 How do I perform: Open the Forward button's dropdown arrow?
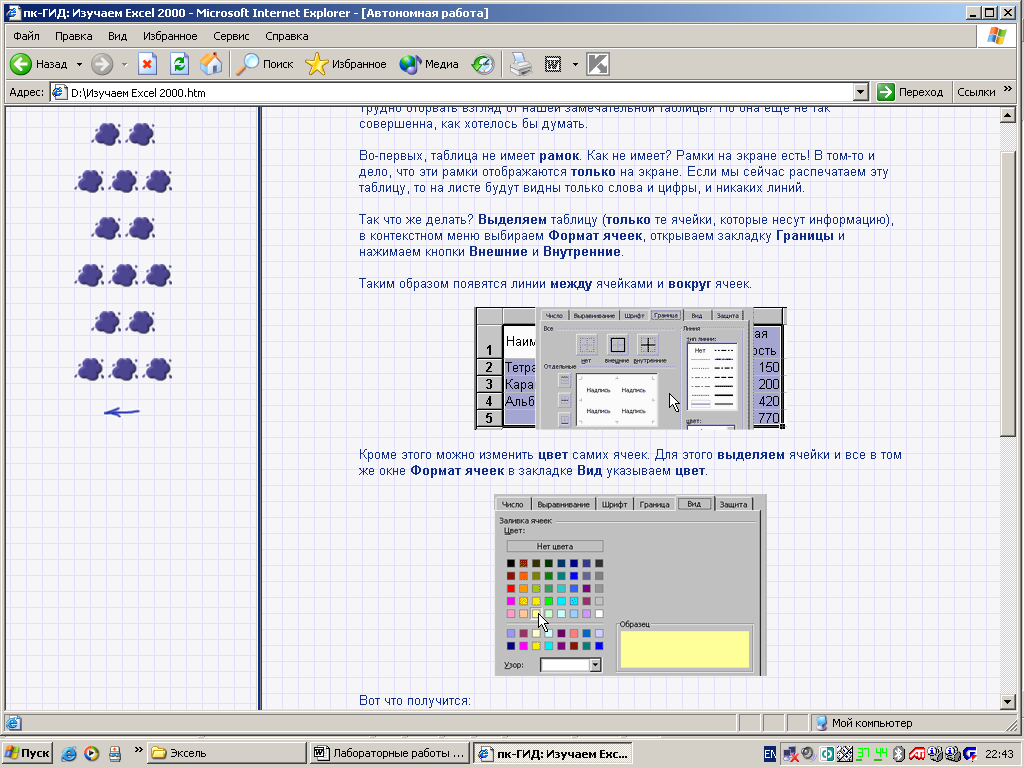124,64
